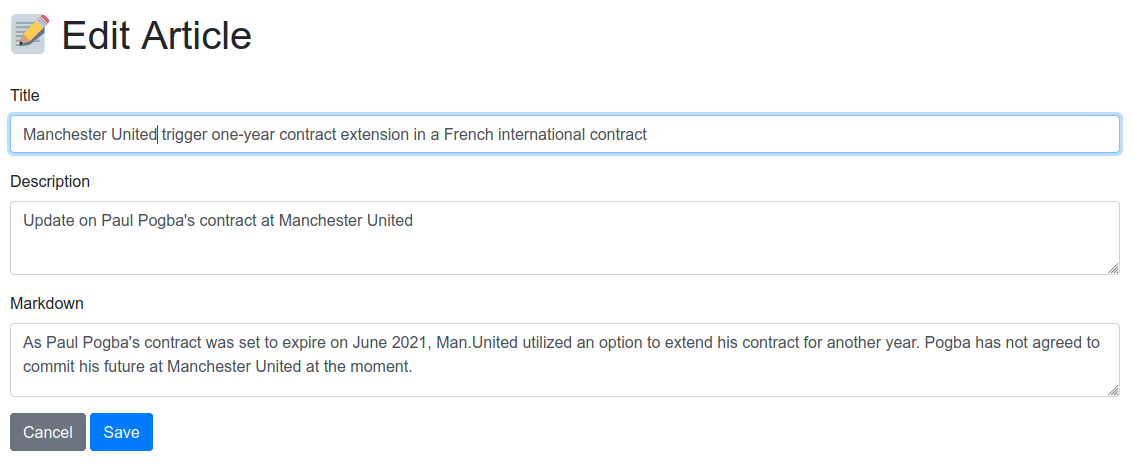Screen dimensions: 1133x474
Task: Click empty area of Description box below text
Action: point(565,254)
